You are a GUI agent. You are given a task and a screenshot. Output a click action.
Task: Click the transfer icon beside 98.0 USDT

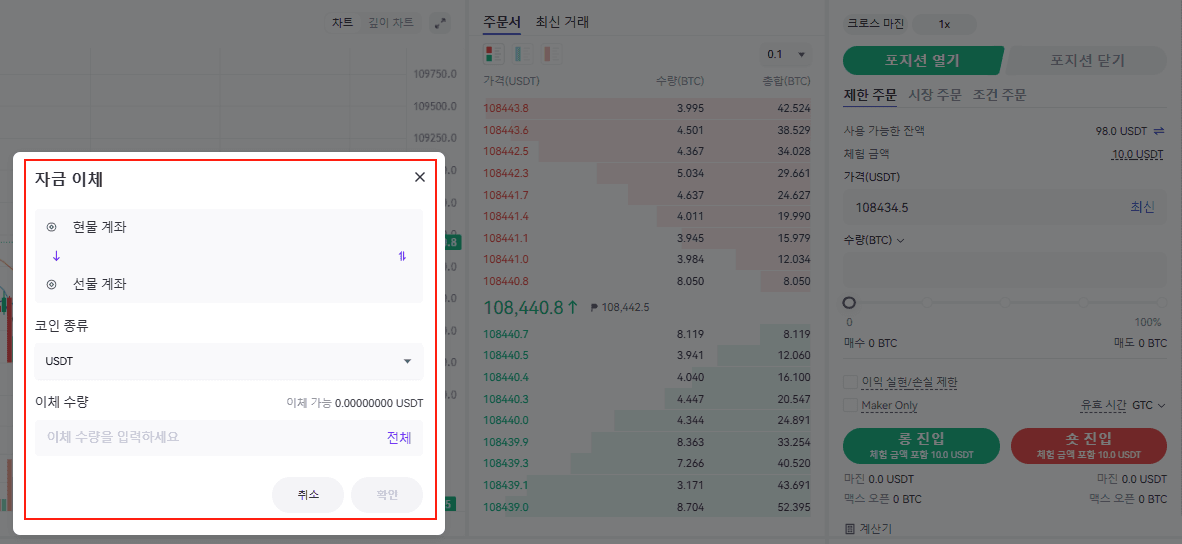pyautogui.click(x=1159, y=130)
